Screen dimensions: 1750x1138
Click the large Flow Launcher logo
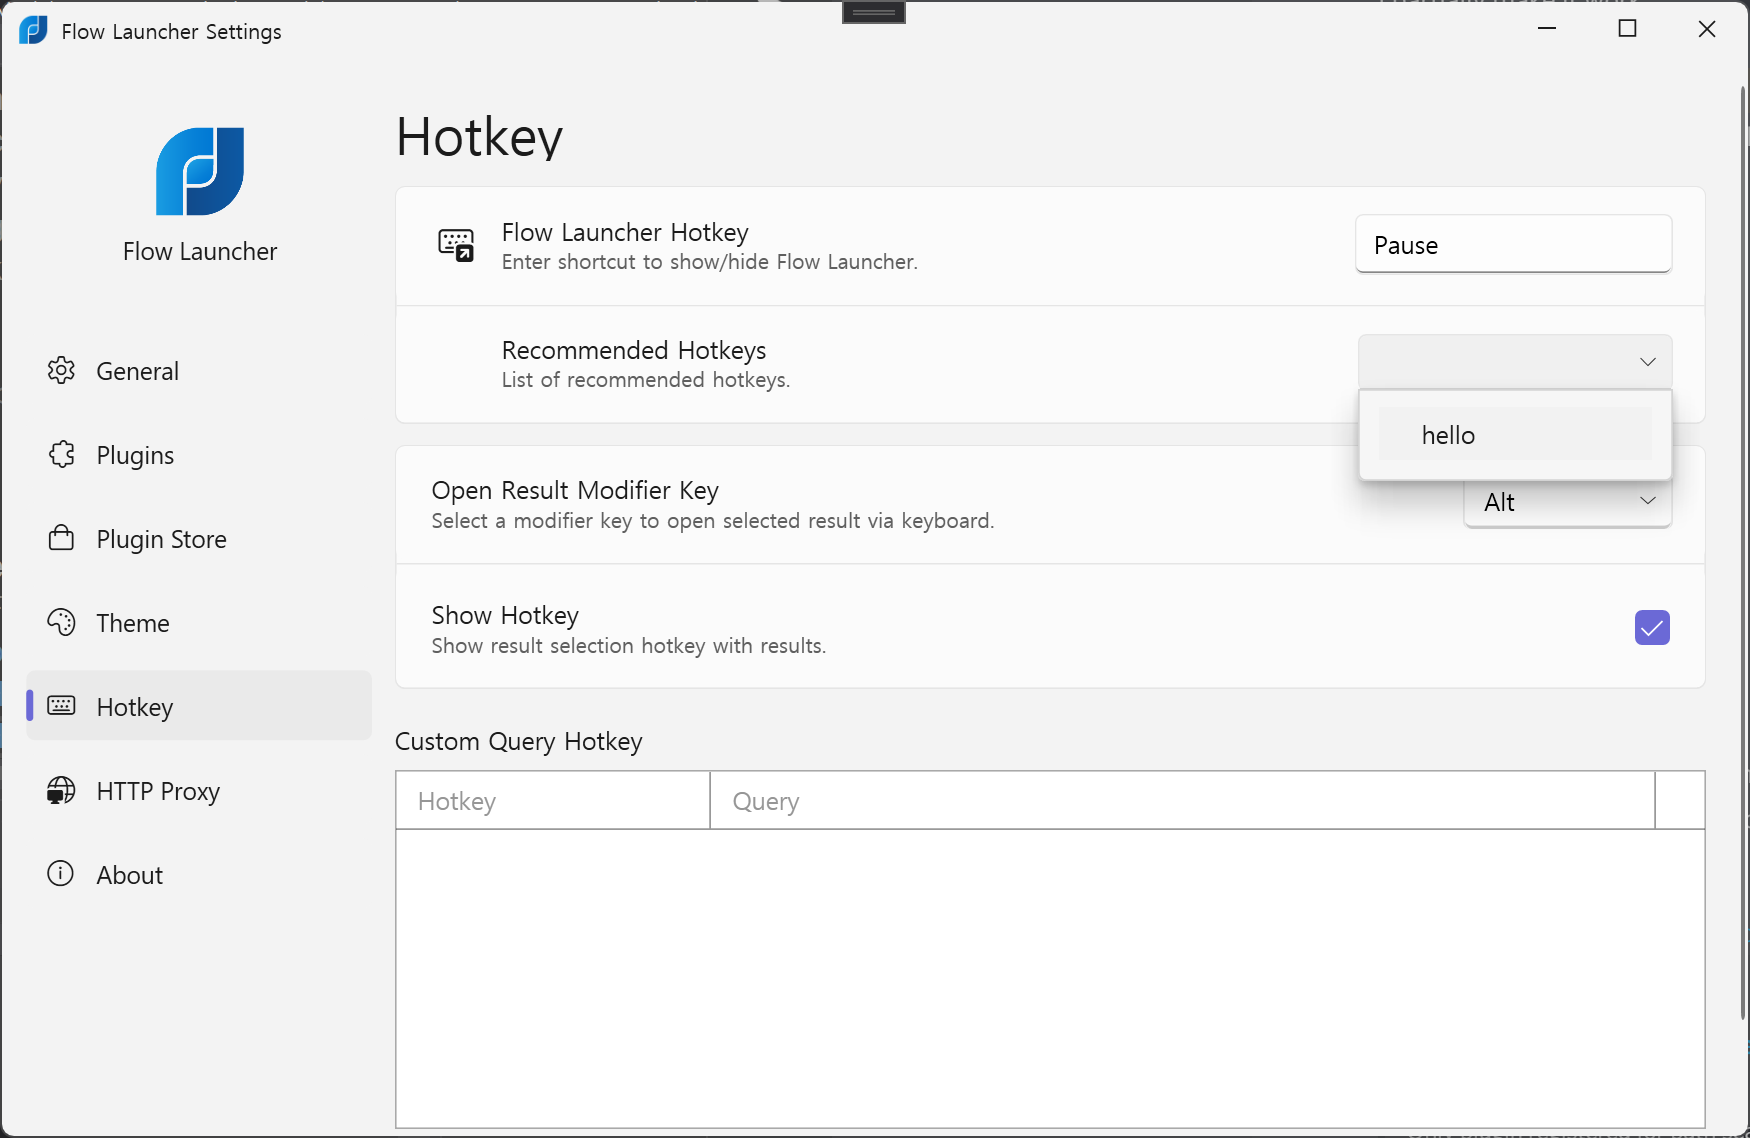(200, 171)
